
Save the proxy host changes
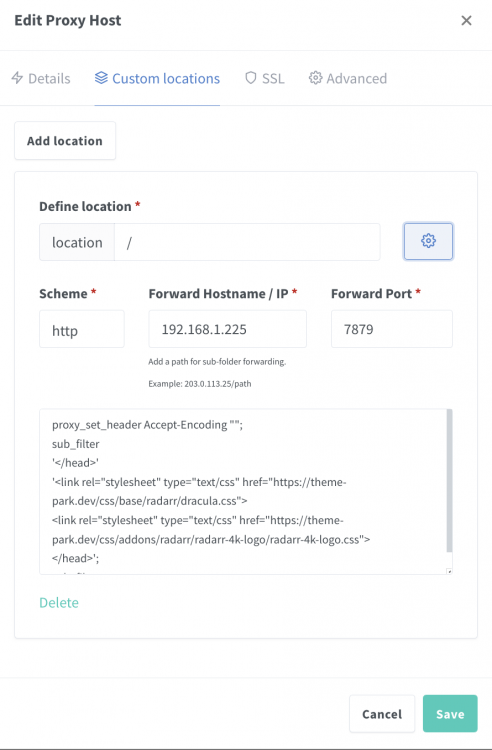(450, 714)
